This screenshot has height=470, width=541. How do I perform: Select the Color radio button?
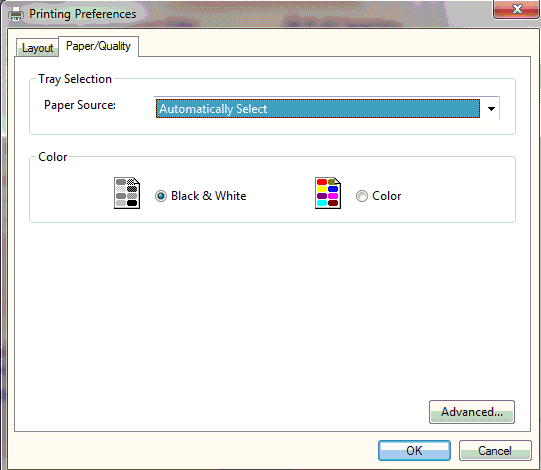[x=362, y=196]
